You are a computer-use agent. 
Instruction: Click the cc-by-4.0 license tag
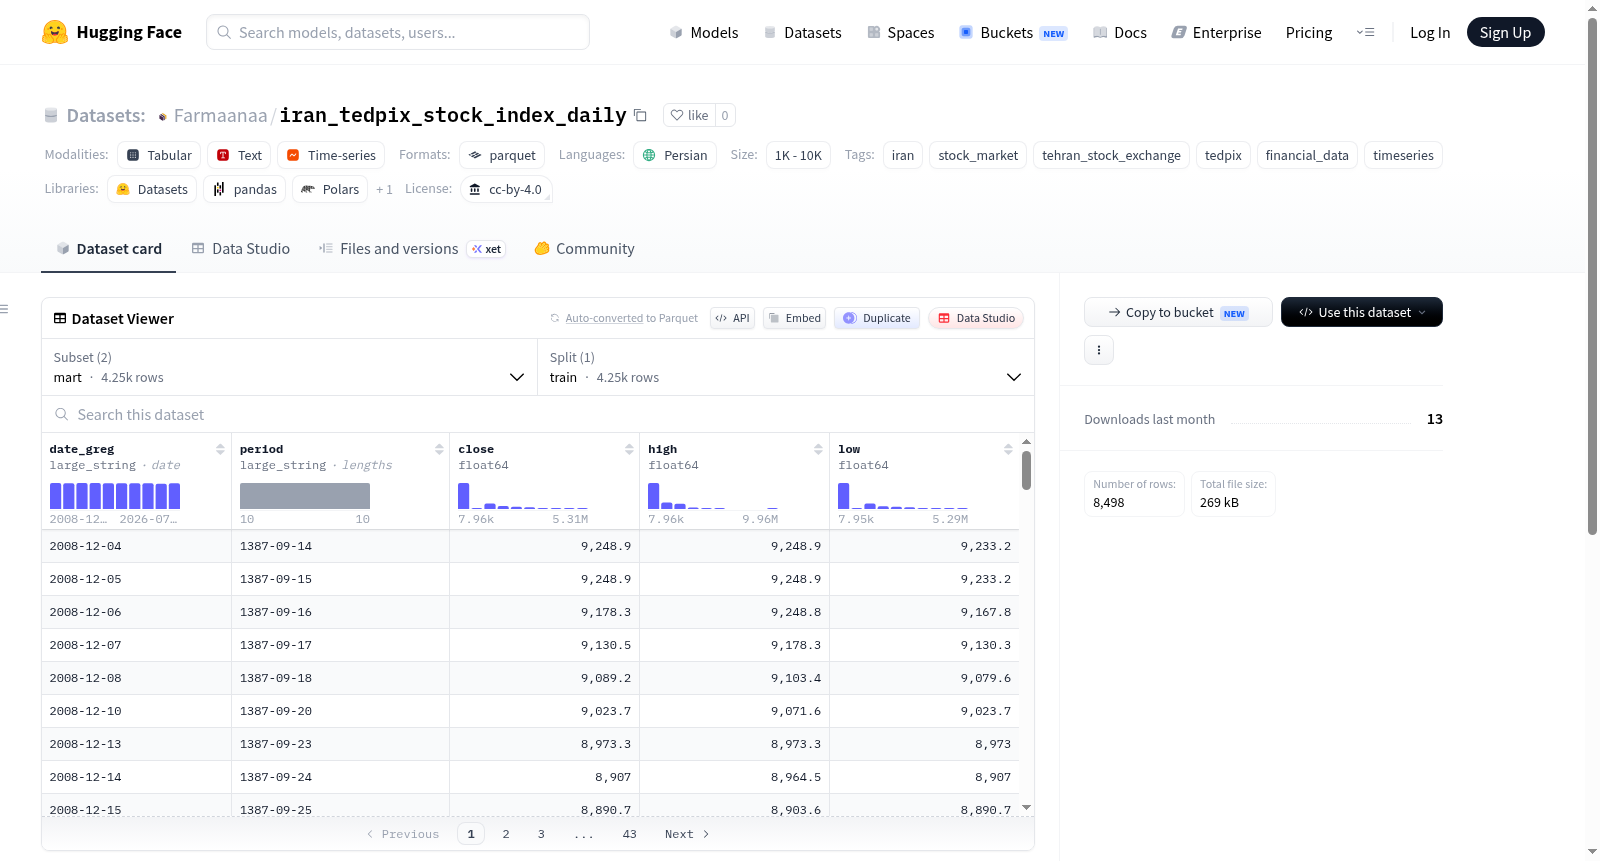pos(506,189)
